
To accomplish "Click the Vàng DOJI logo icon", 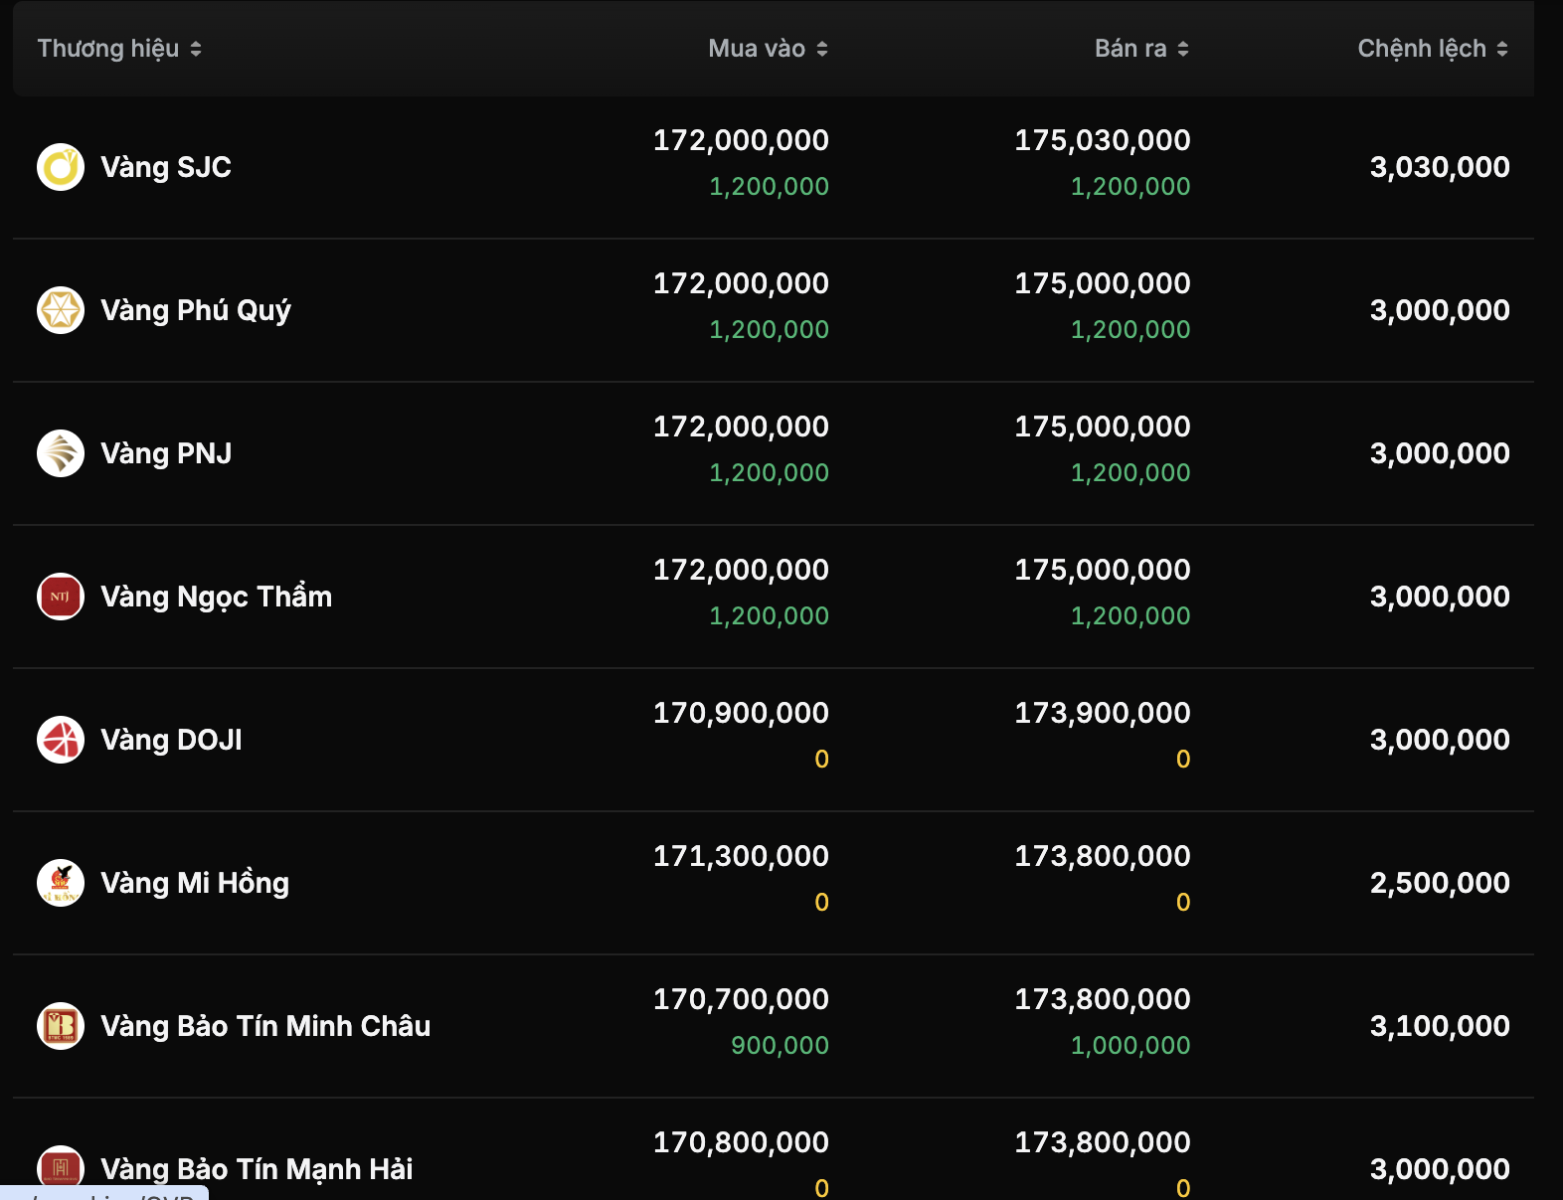I will click(x=60, y=740).
